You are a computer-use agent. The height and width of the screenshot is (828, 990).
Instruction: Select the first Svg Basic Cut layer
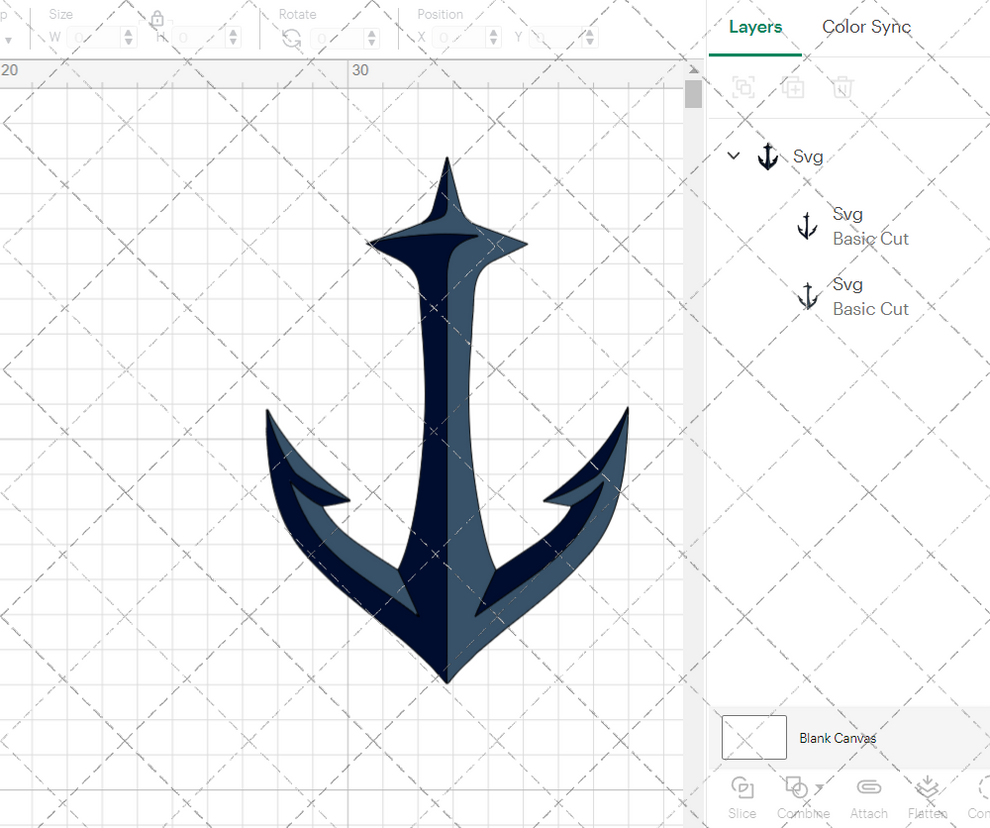pyautogui.click(x=858, y=225)
